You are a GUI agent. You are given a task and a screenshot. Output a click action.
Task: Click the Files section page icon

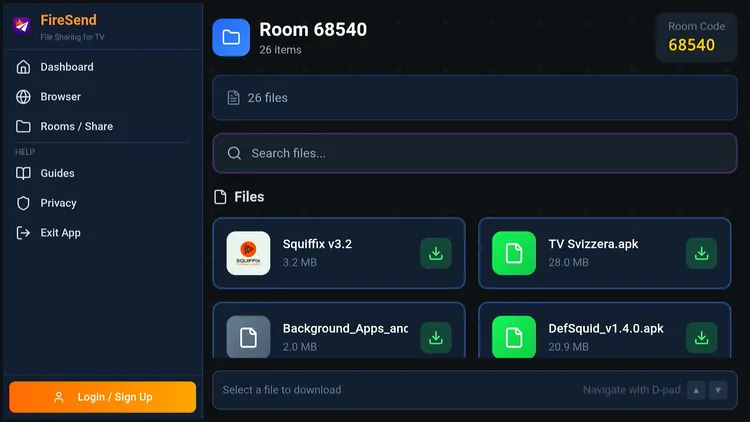(x=220, y=197)
